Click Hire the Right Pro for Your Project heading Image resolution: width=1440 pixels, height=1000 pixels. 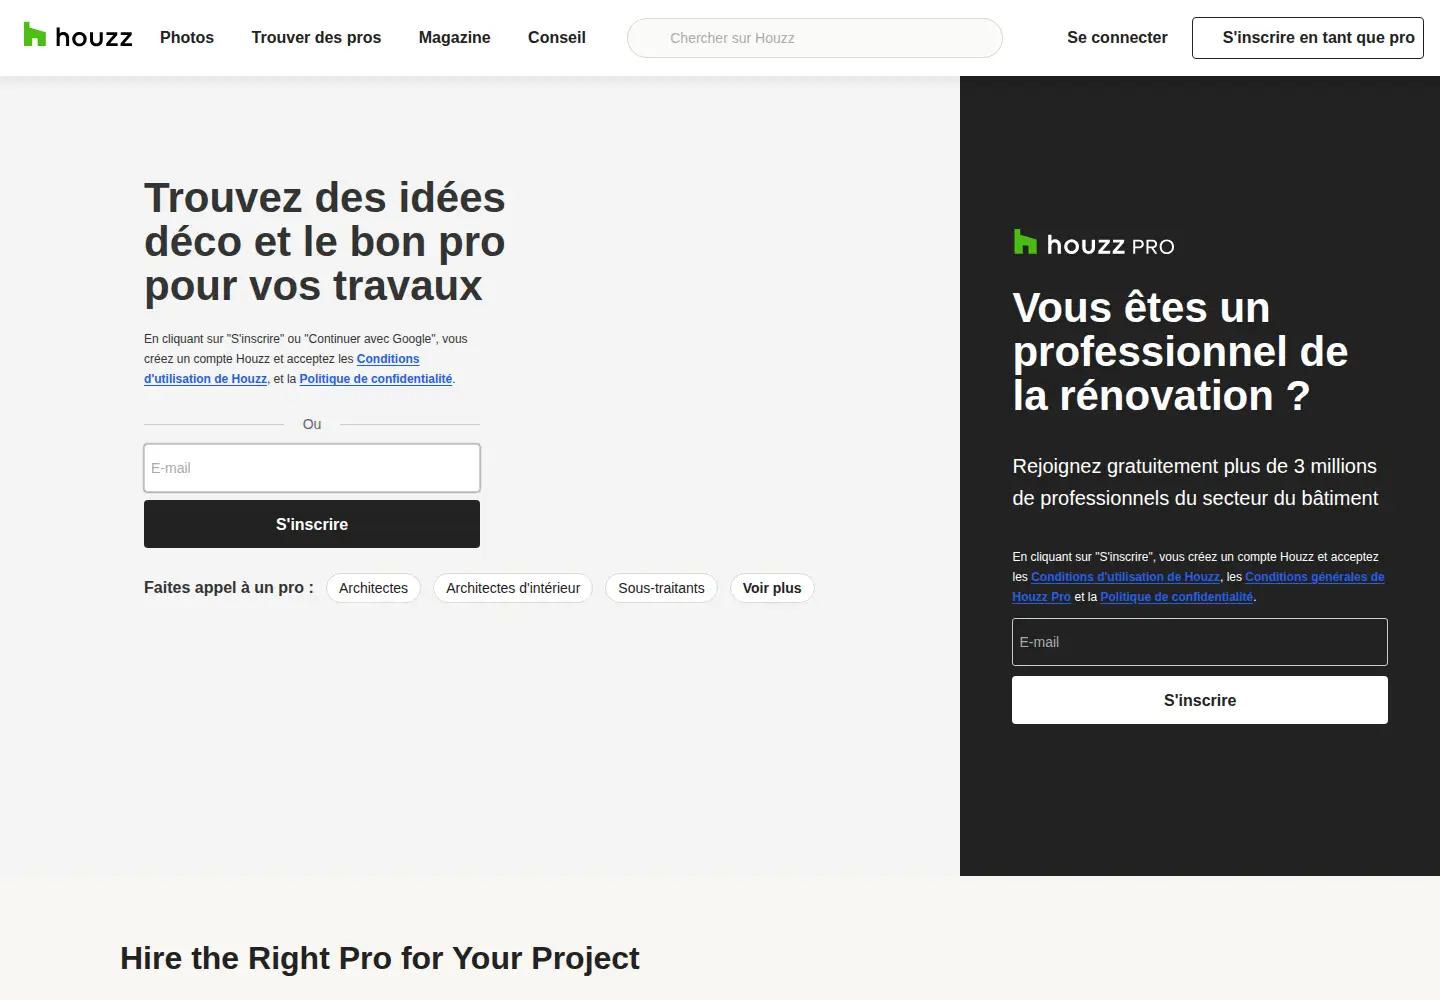[380, 958]
